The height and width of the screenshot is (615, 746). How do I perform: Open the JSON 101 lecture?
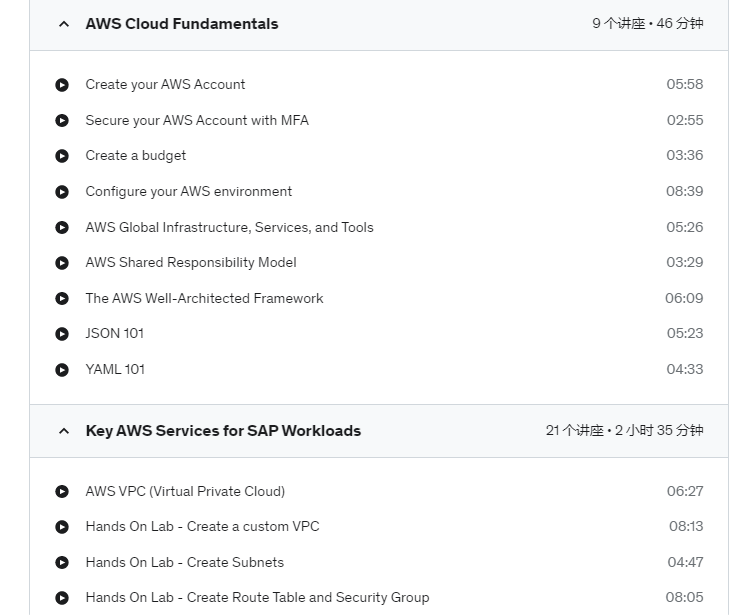point(114,333)
